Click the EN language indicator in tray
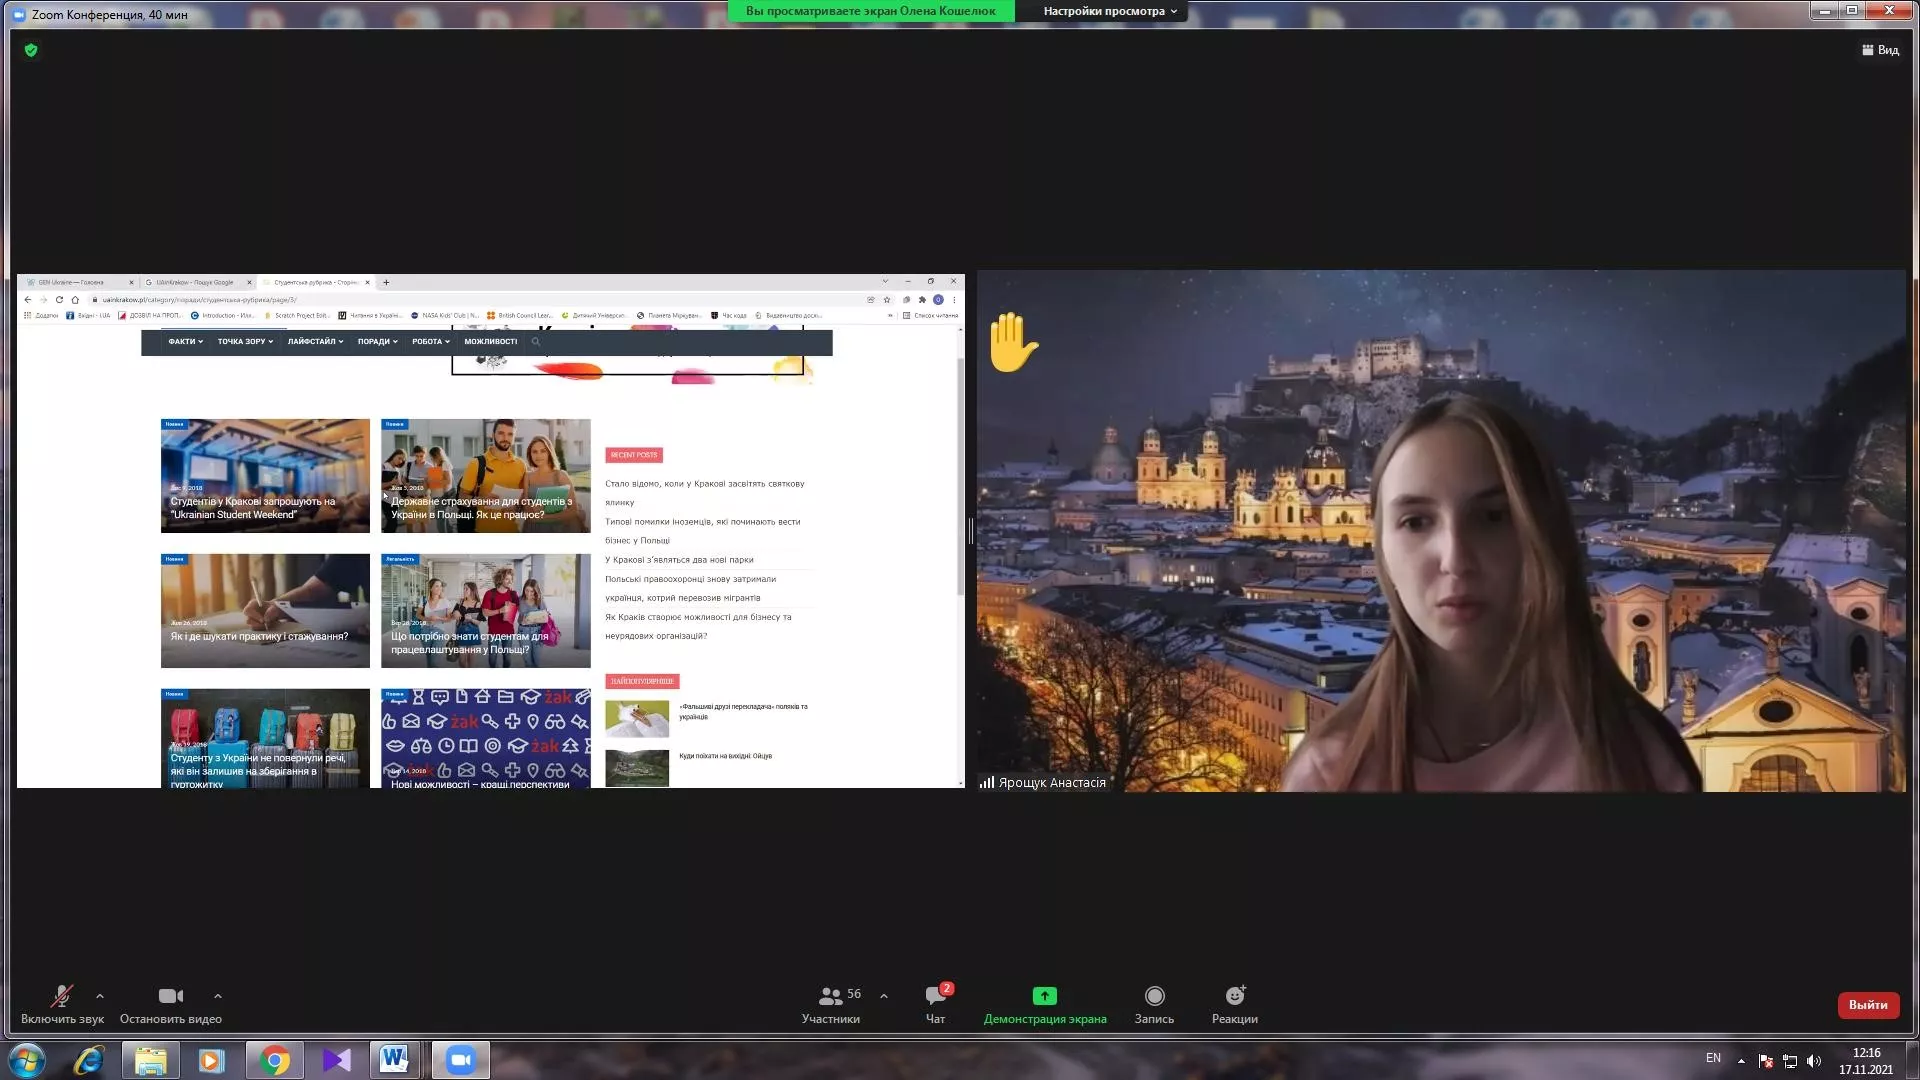 (1713, 1058)
